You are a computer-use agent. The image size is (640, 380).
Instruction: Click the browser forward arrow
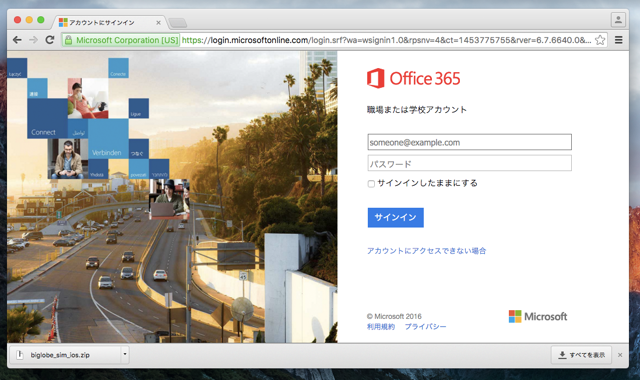coord(33,40)
